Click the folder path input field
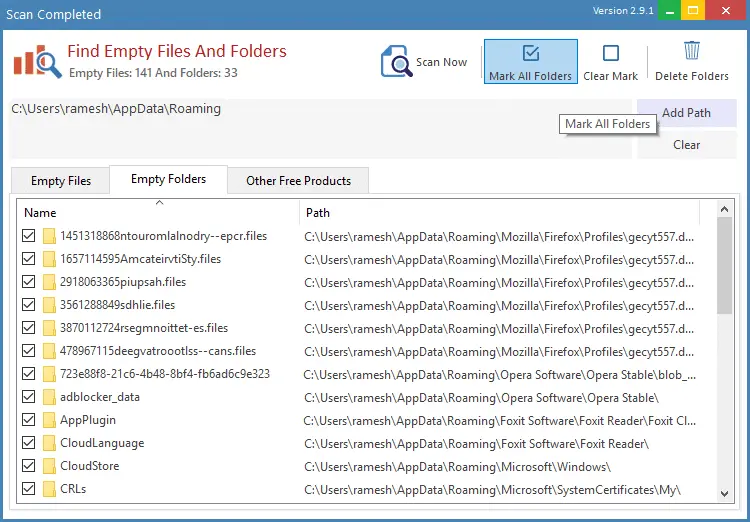 coord(320,128)
